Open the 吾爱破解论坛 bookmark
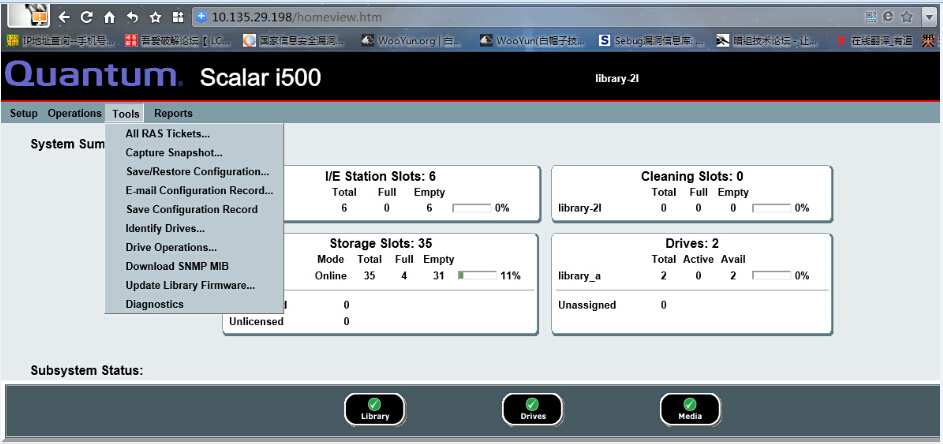 [x=175, y=41]
